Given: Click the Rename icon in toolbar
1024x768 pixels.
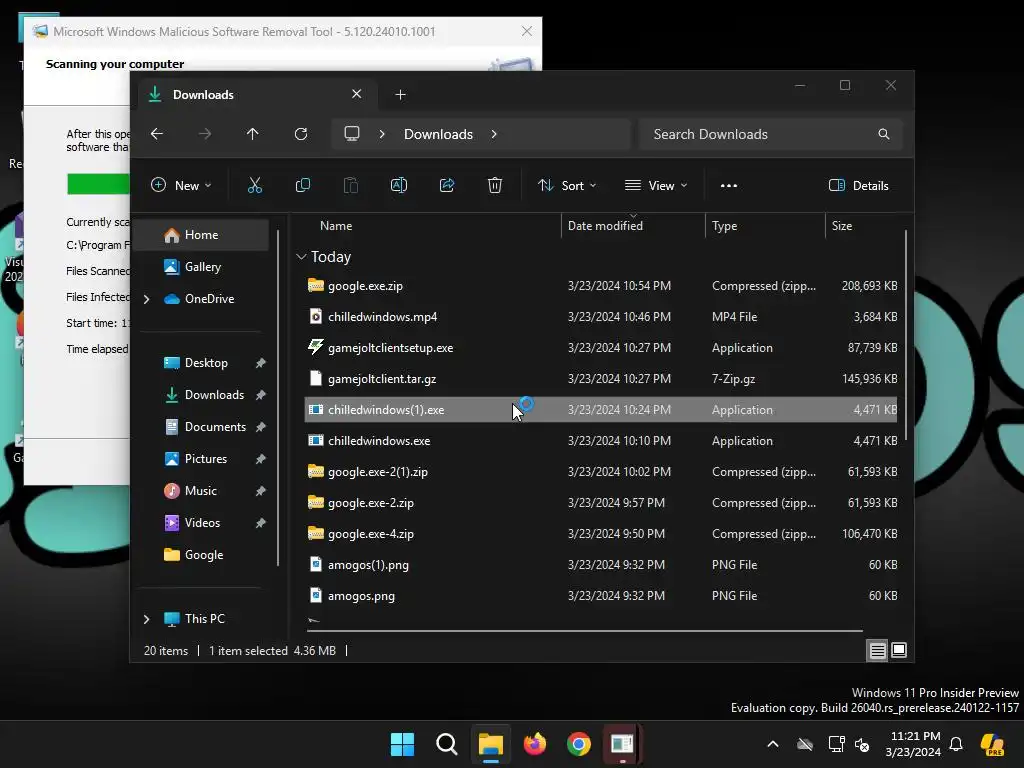Looking at the screenshot, I should click(398, 185).
